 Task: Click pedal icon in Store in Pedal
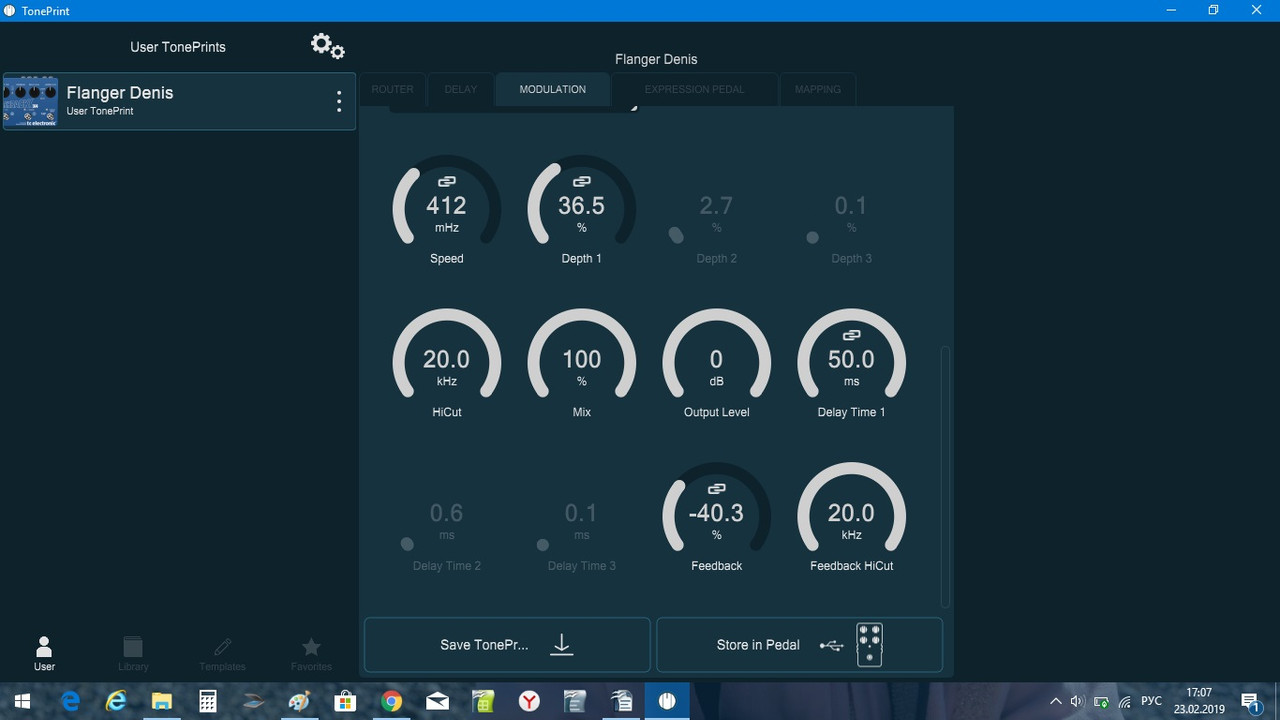(x=870, y=645)
